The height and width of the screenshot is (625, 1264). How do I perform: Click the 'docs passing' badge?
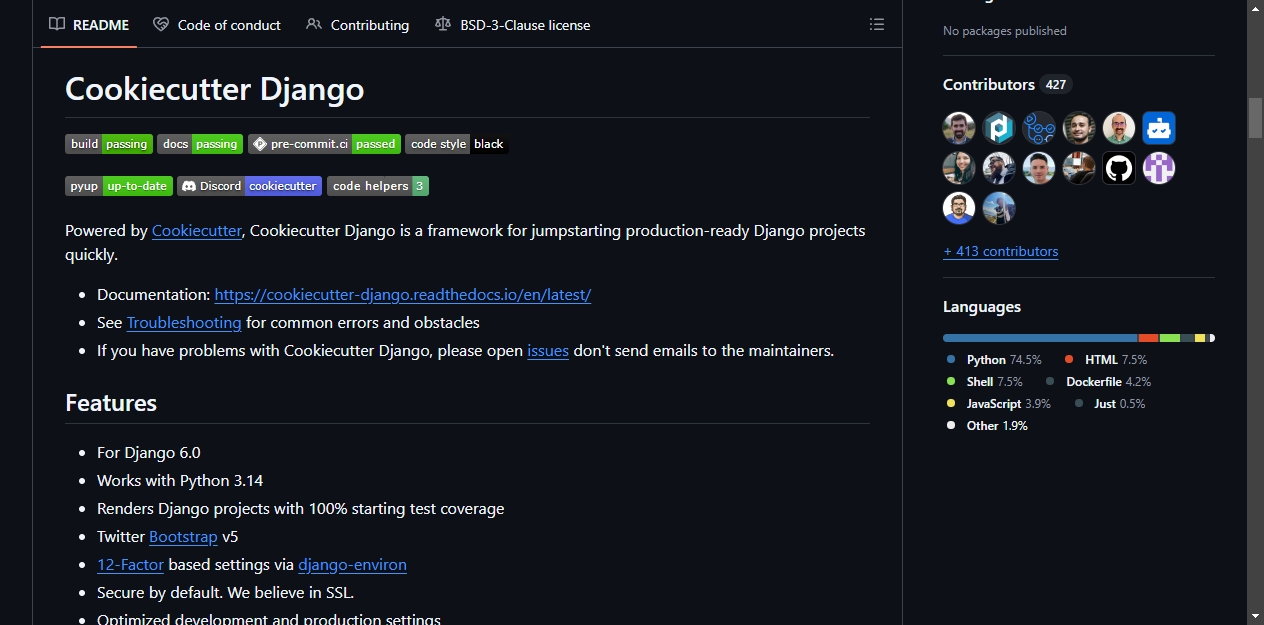[x=200, y=144]
